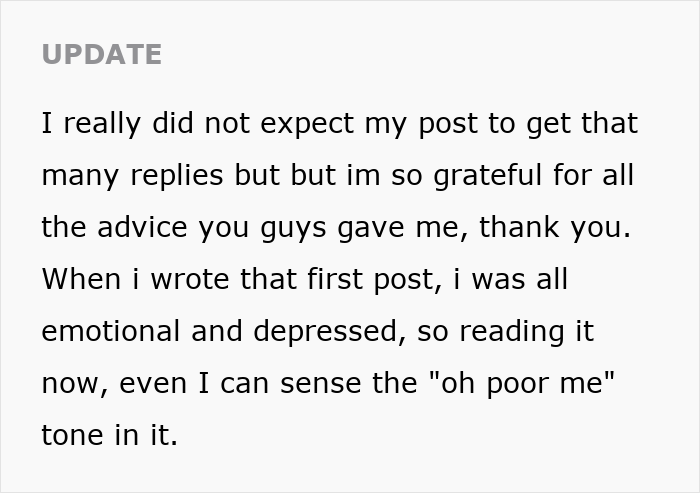Viewport: 700px width, 493px height.
Task: Click the word "wrote"
Action: coord(190,280)
